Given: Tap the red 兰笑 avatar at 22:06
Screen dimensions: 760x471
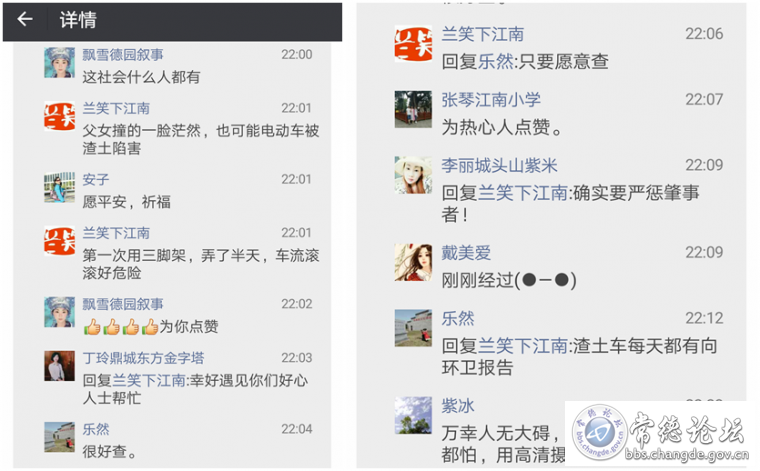Looking at the screenshot, I should click(413, 44).
